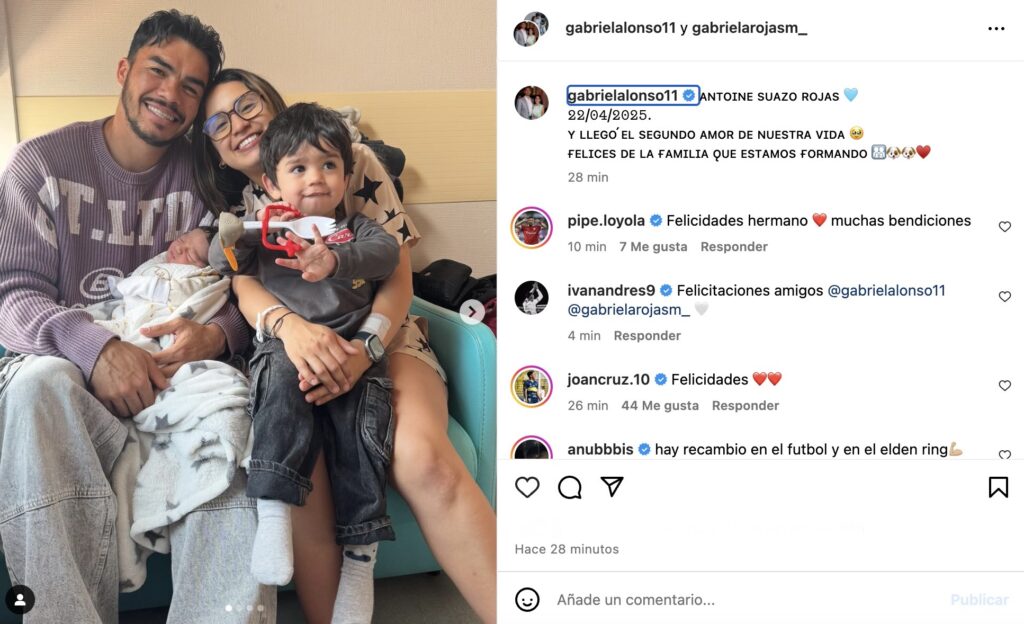The width and height of the screenshot is (1024, 624).
Task: Click the Publicar button
Action: click(x=979, y=599)
